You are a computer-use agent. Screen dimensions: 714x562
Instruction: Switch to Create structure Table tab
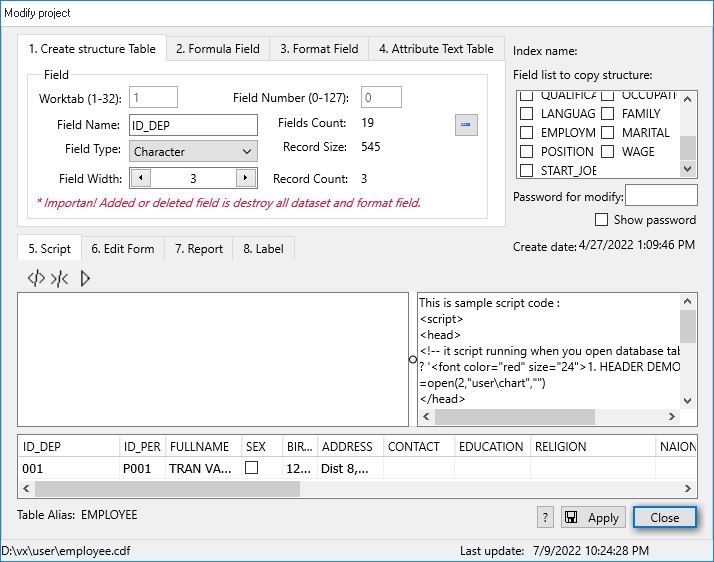[x=92, y=48]
